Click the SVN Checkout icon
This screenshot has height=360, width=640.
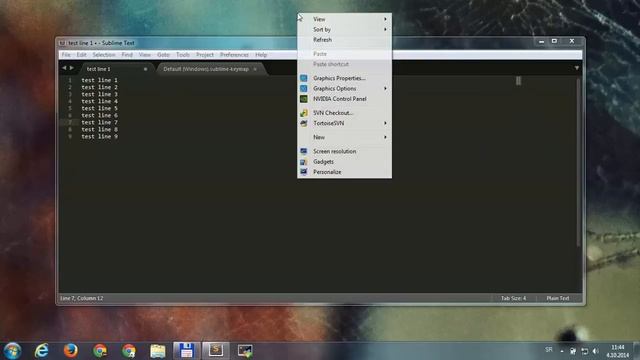click(304, 113)
